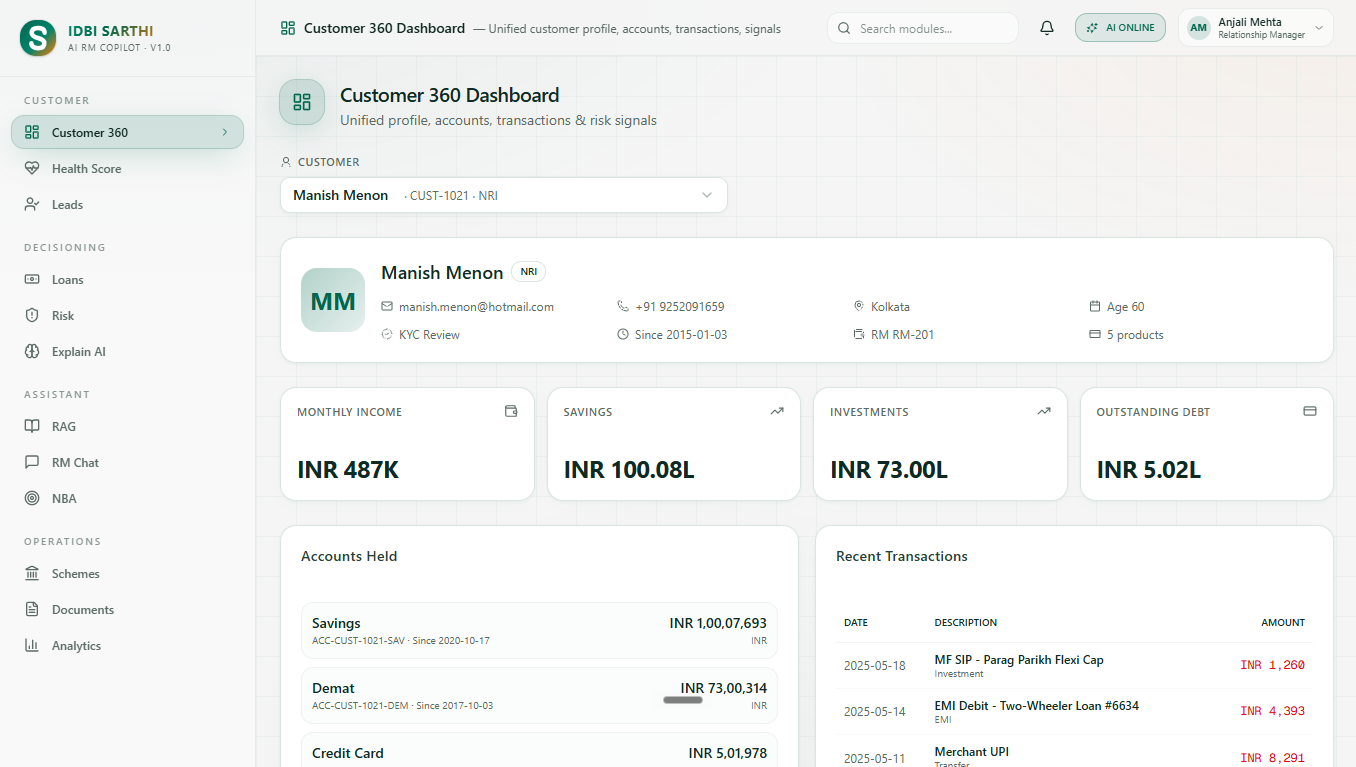Click 'Since 2015-01-03' text
The width and height of the screenshot is (1356, 767).
tap(681, 335)
